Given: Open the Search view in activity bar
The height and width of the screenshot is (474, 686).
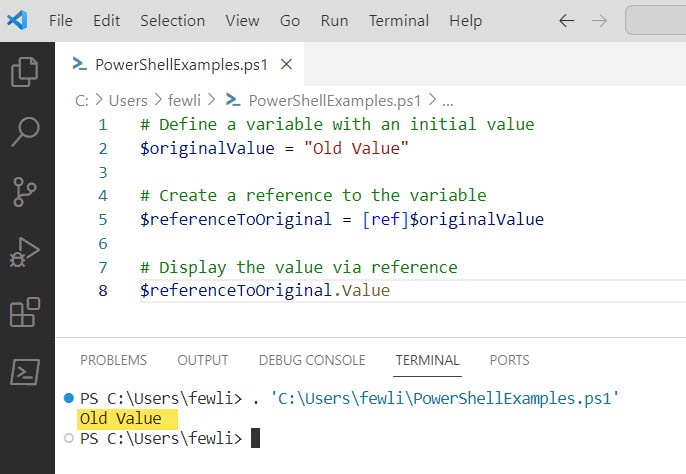Looking at the screenshot, I should click(25, 131).
